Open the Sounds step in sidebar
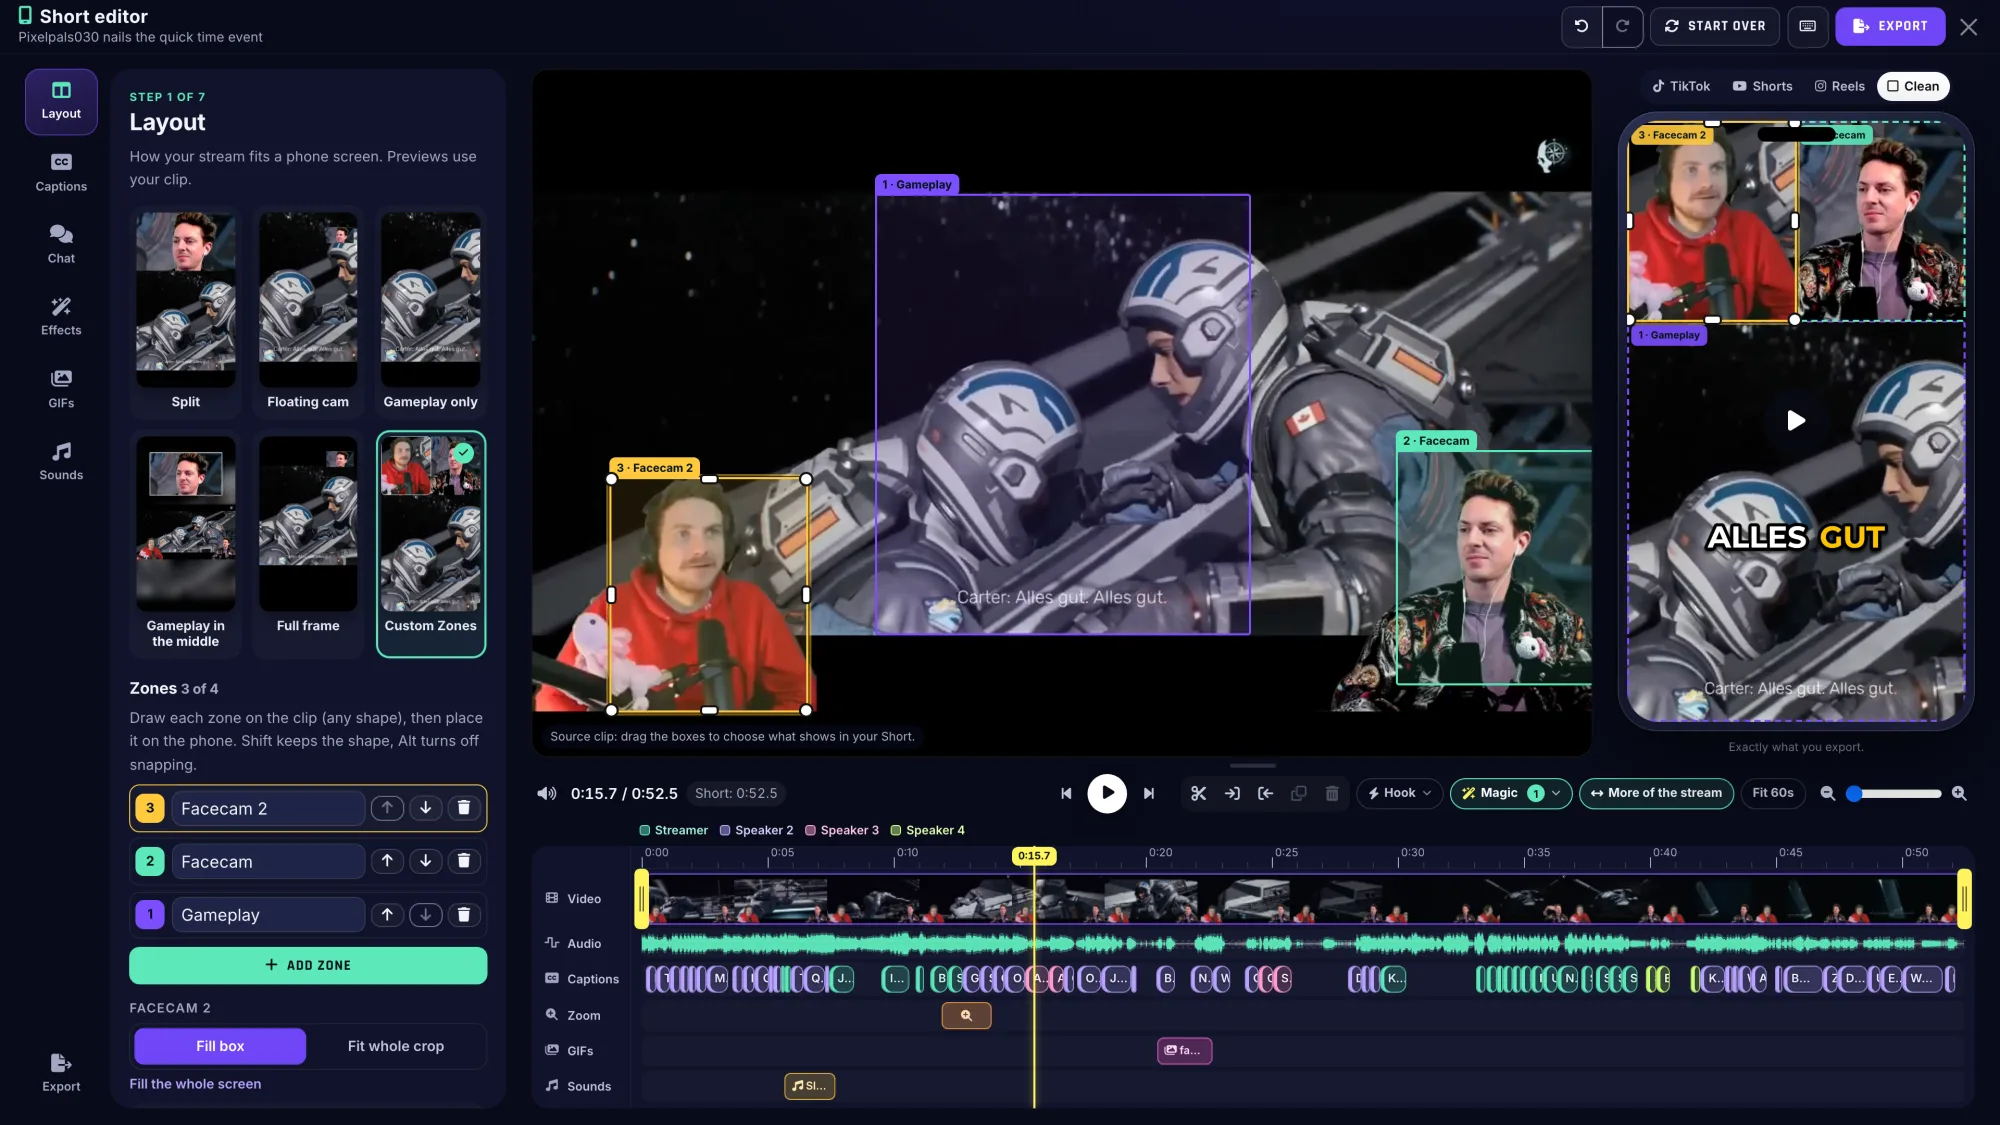2000x1125 pixels. (61, 462)
